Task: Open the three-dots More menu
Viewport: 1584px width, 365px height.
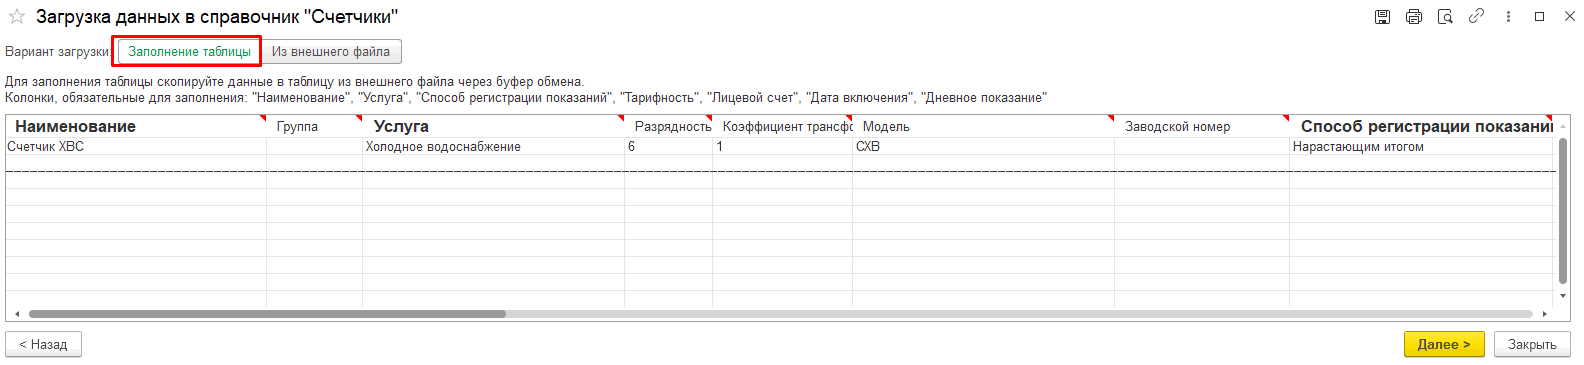Action: pos(1508,17)
